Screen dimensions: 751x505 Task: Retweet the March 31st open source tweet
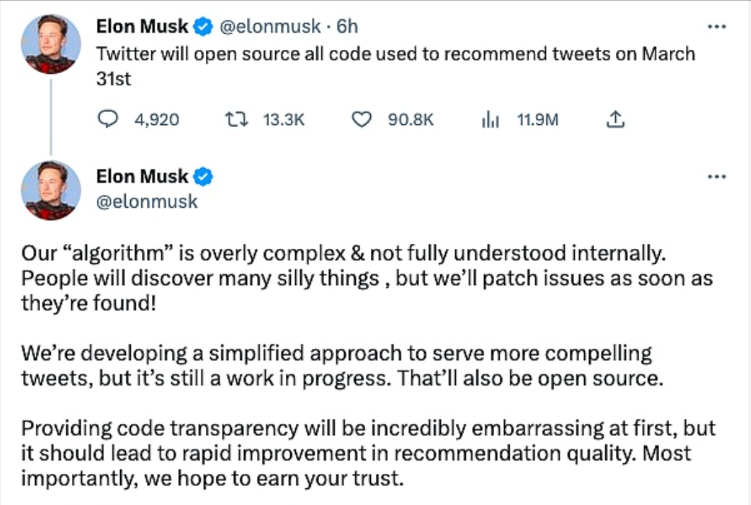236,120
